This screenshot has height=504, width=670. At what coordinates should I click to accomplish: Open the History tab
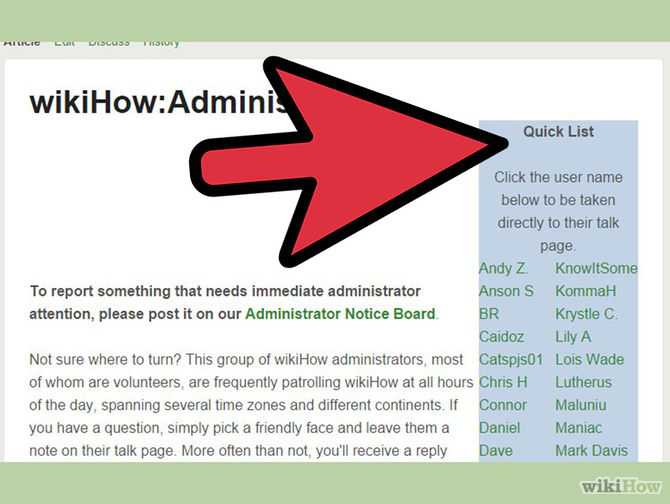pyautogui.click(x=161, y=42)
